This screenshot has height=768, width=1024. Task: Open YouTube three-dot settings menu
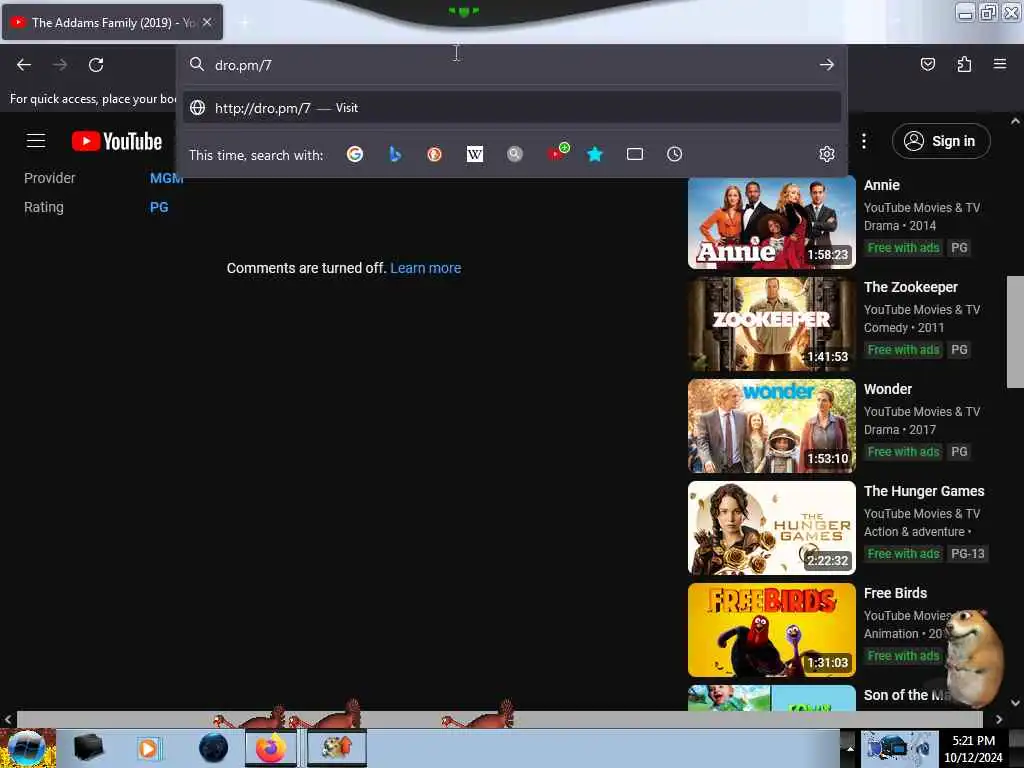pos(863,141)
